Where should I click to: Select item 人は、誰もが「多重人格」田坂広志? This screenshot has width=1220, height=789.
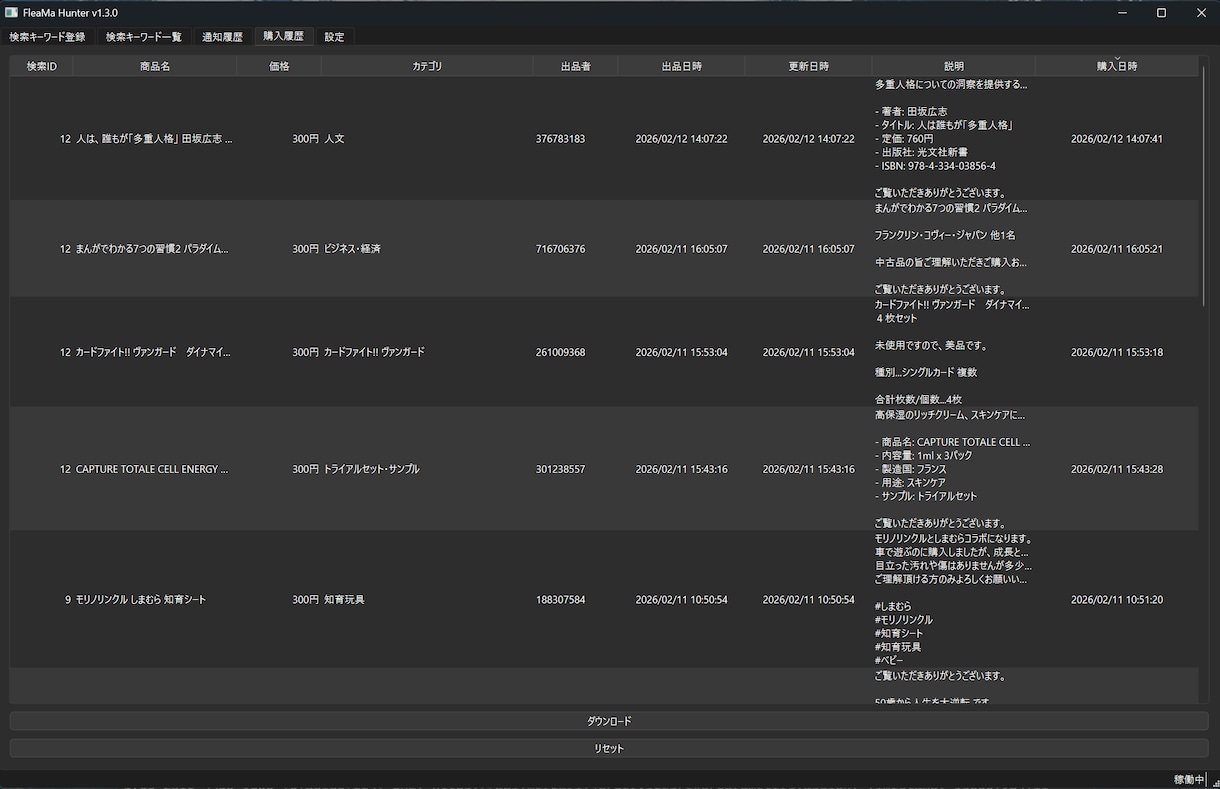point(154,139)
